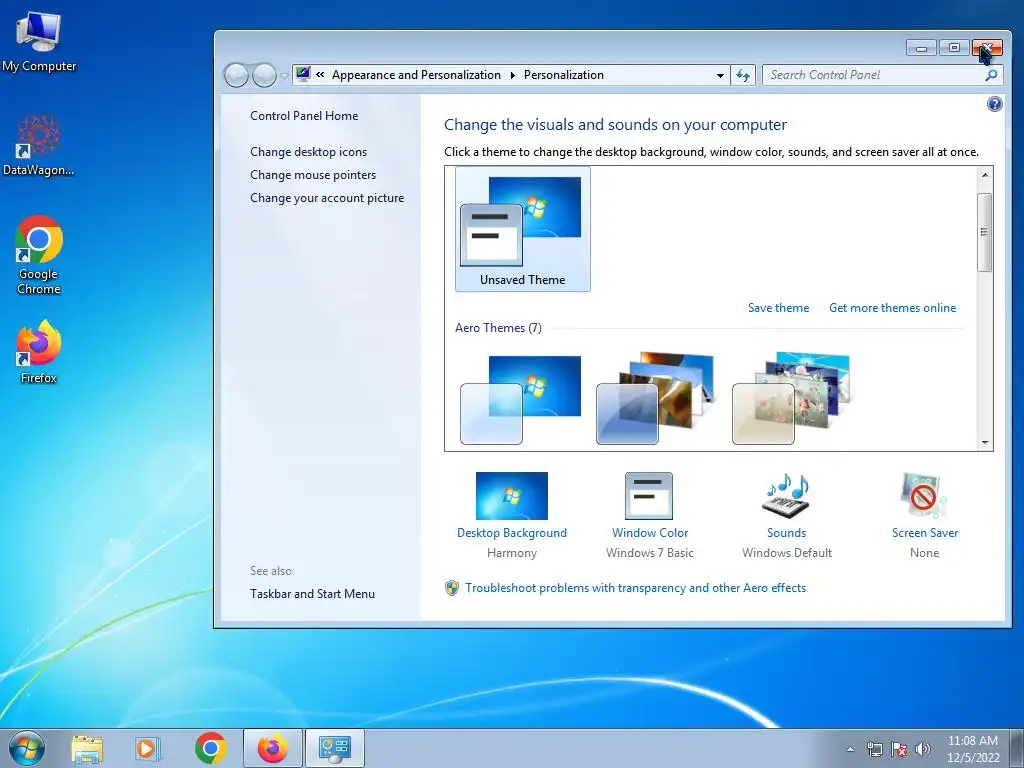Open the Sounds piano icon
Image resolution: width=1024 pixels, height=768 pixels.
coord(786,496)
